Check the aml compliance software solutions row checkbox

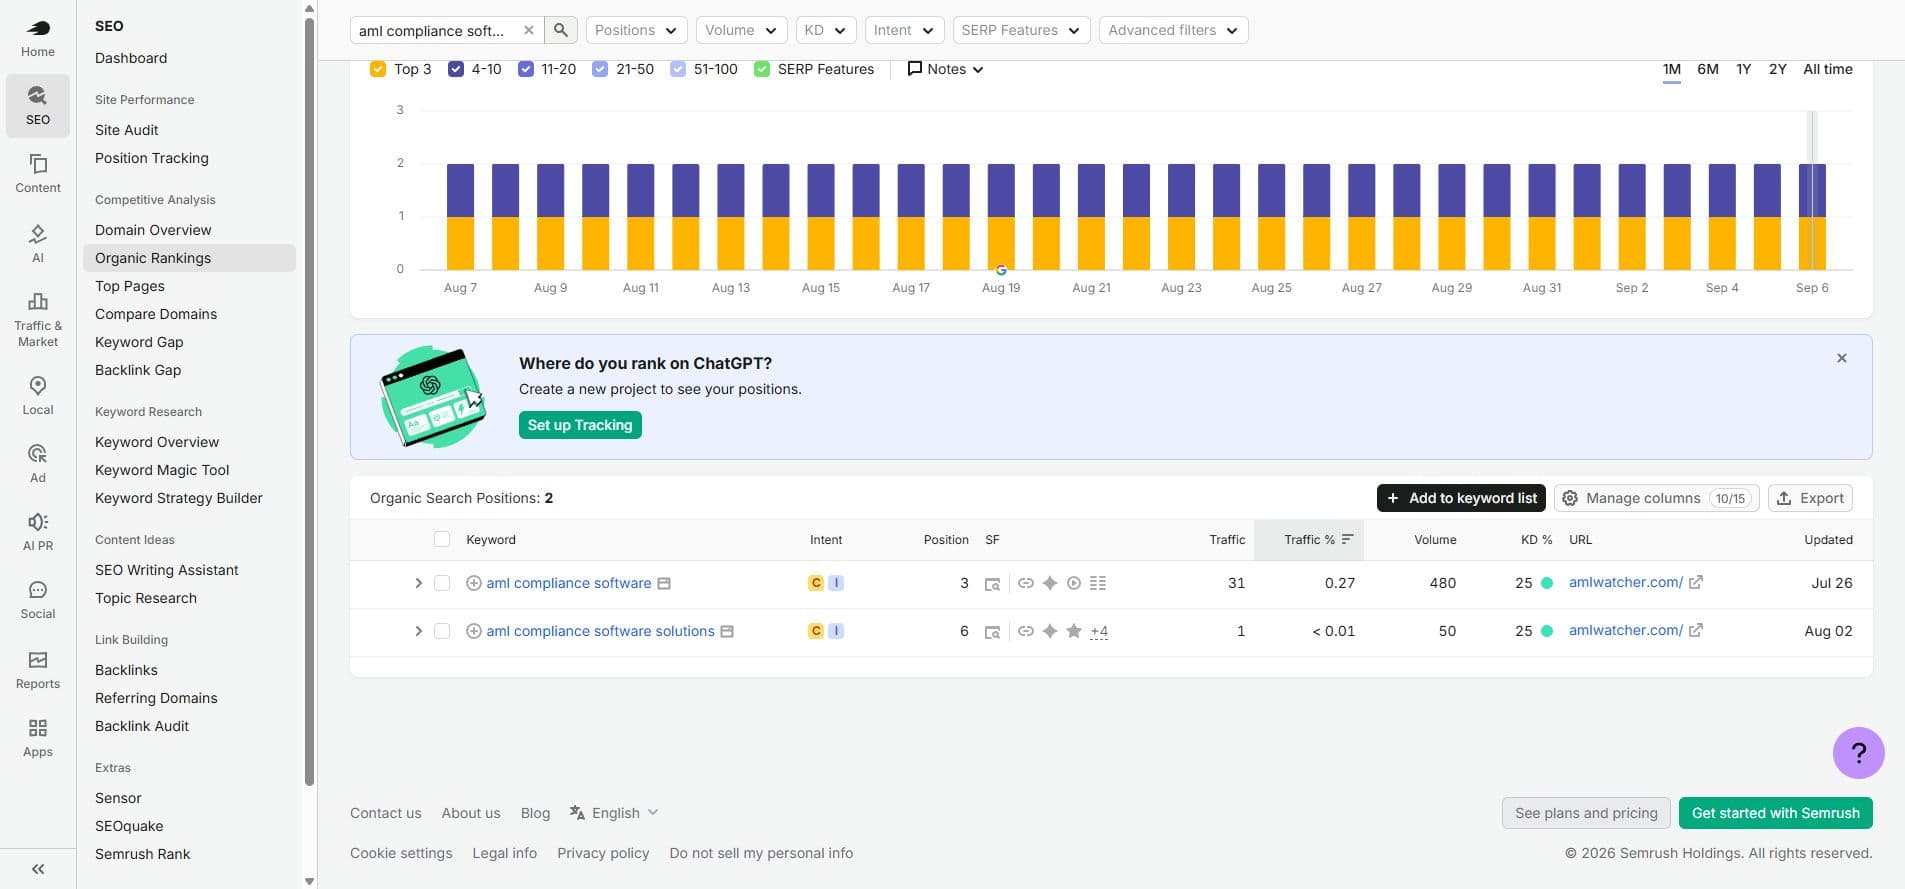point(442,631)
